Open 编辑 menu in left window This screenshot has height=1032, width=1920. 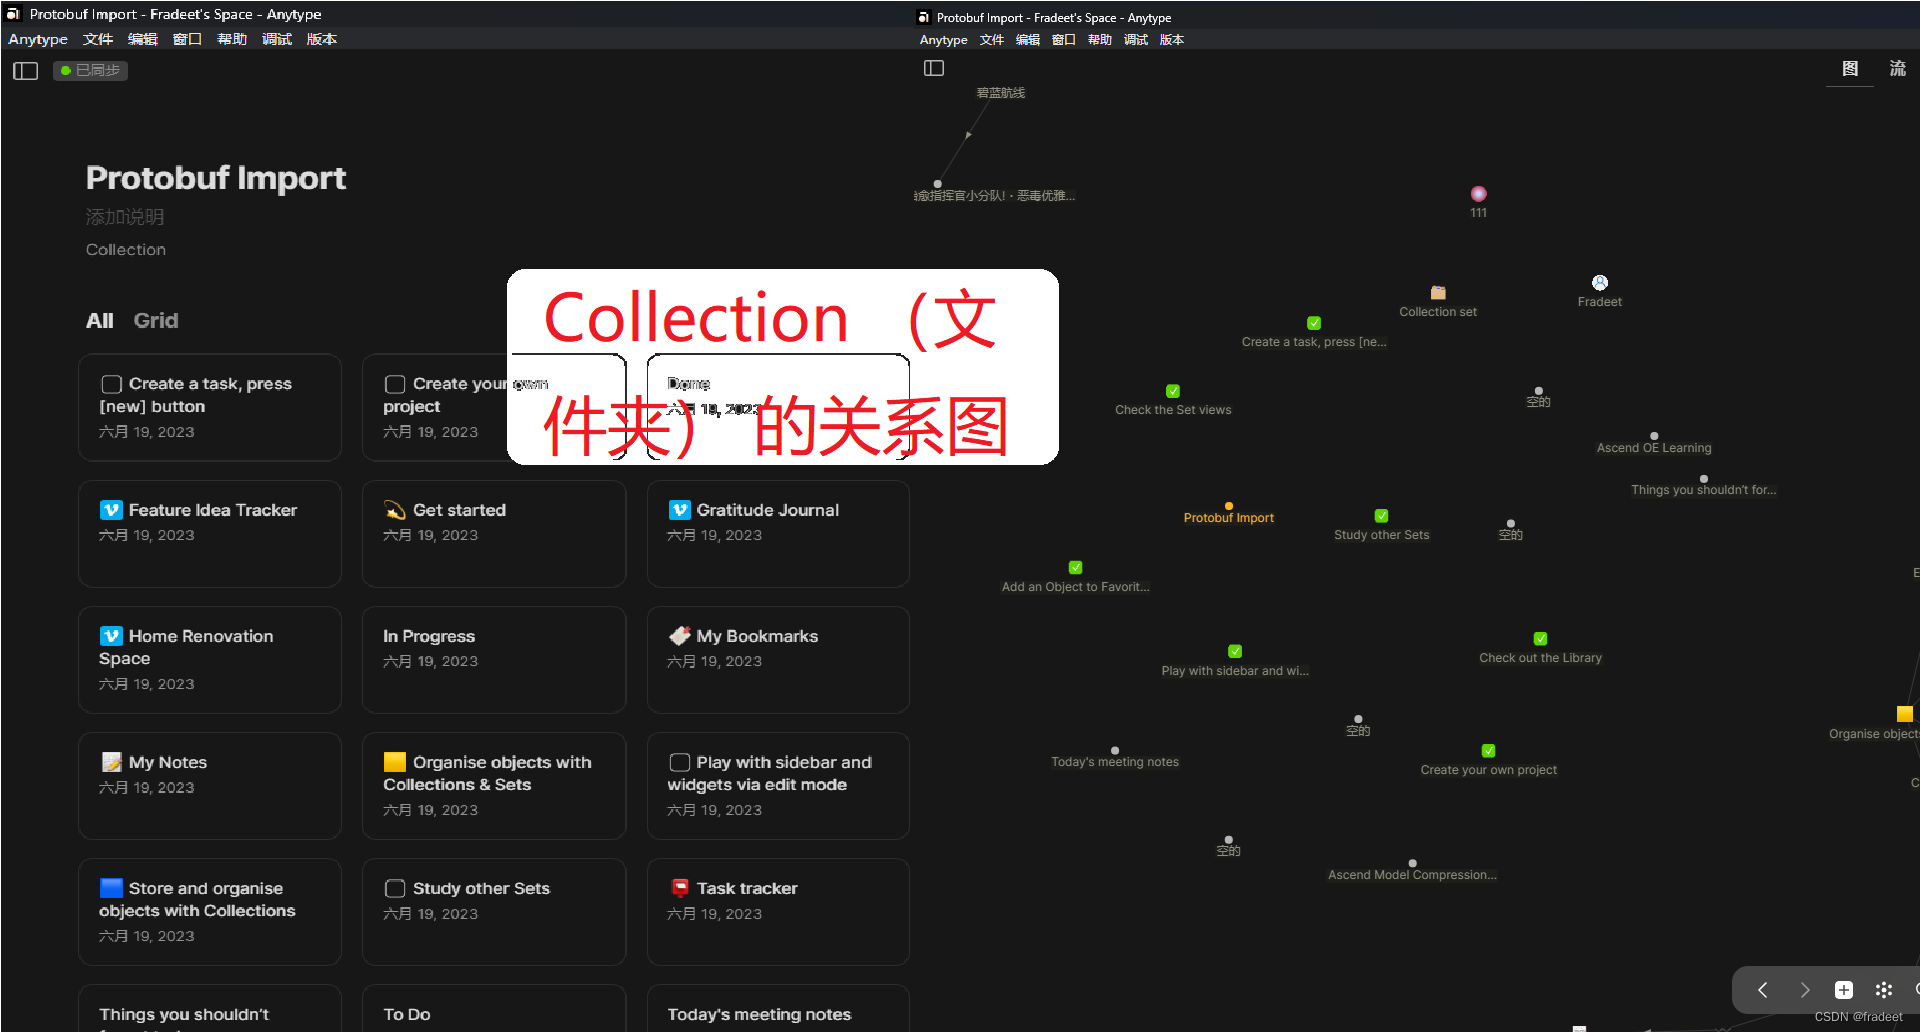tap(143, 39)
